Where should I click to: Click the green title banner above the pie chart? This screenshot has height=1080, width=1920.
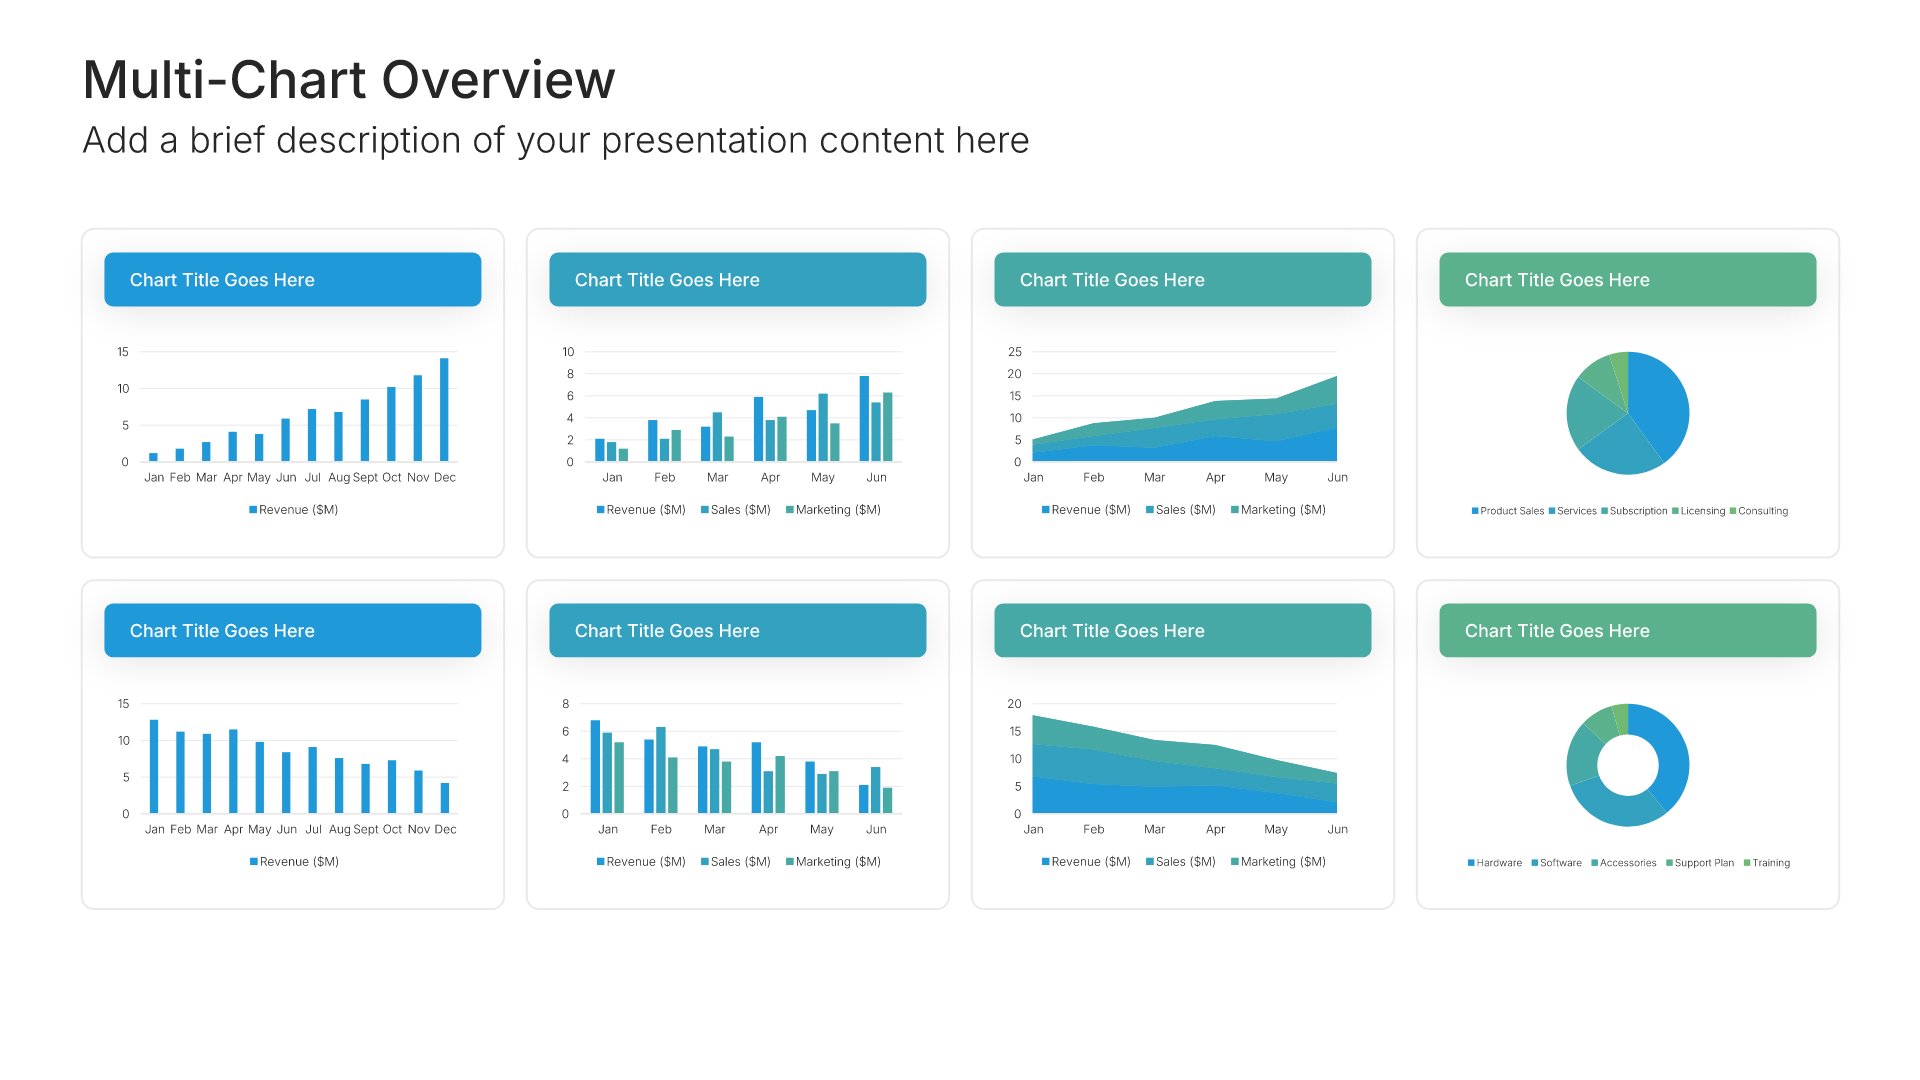point(1627,280)
